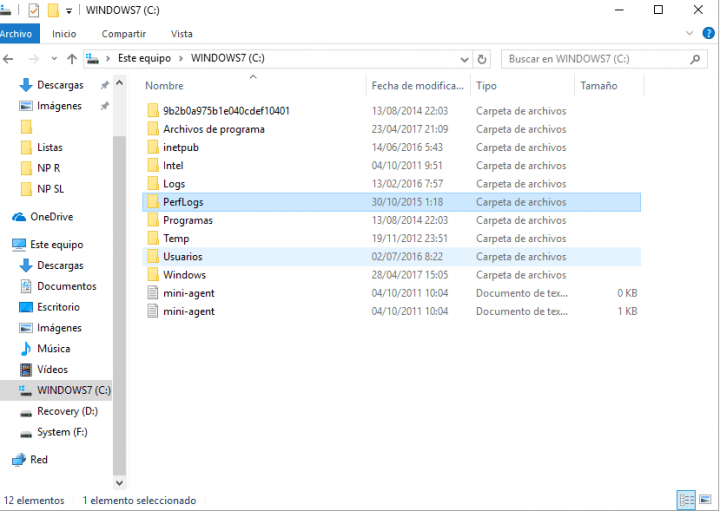Click the Música note icon

tap(26, 348)
